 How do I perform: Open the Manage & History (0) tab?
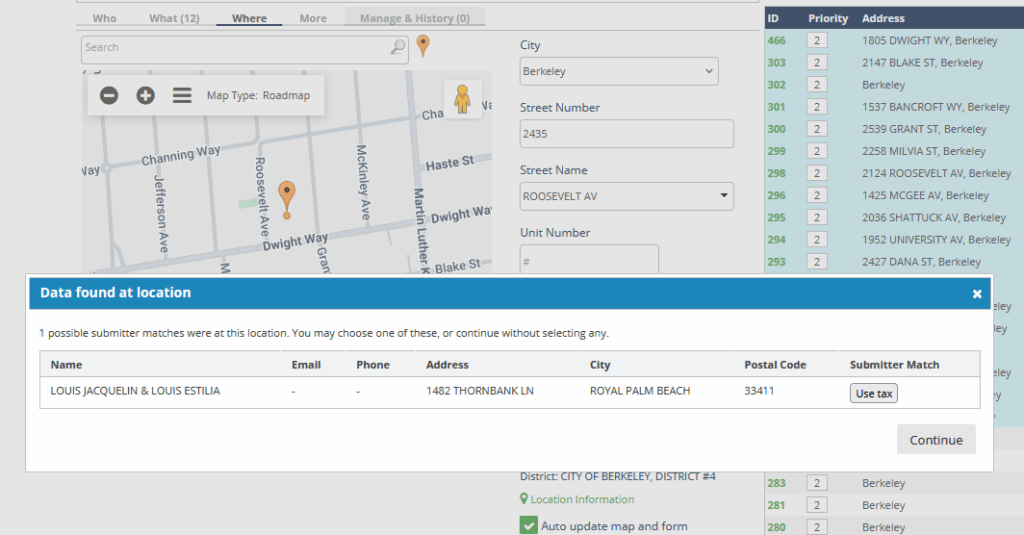tap(414, 18)
